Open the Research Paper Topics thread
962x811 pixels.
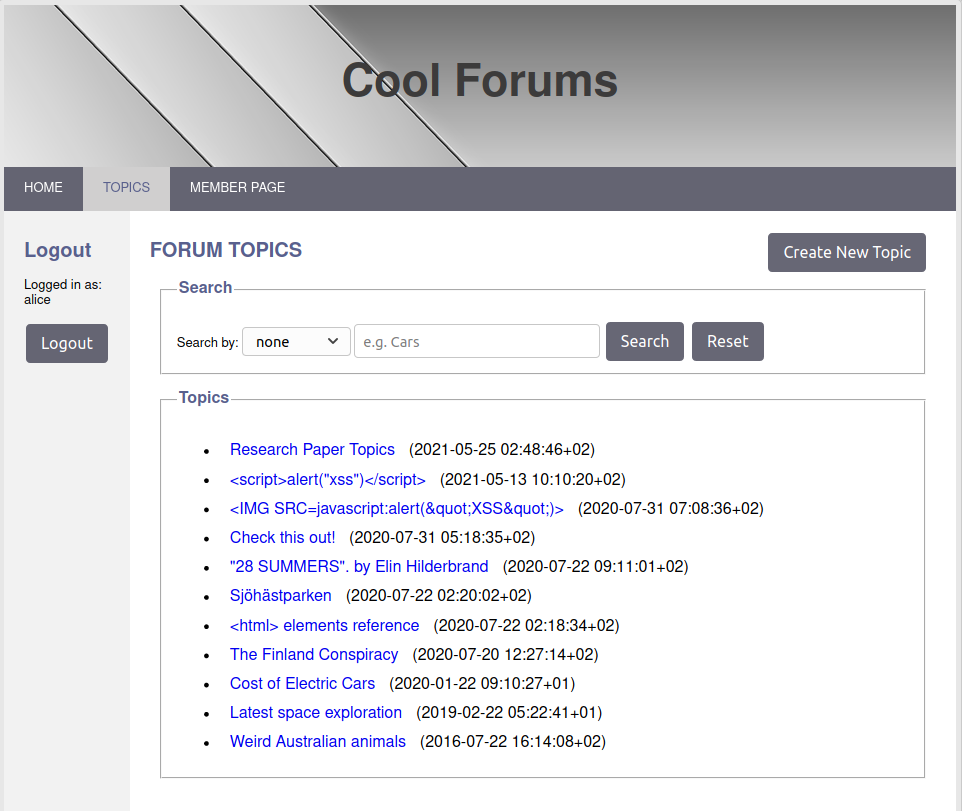point(312,450)
